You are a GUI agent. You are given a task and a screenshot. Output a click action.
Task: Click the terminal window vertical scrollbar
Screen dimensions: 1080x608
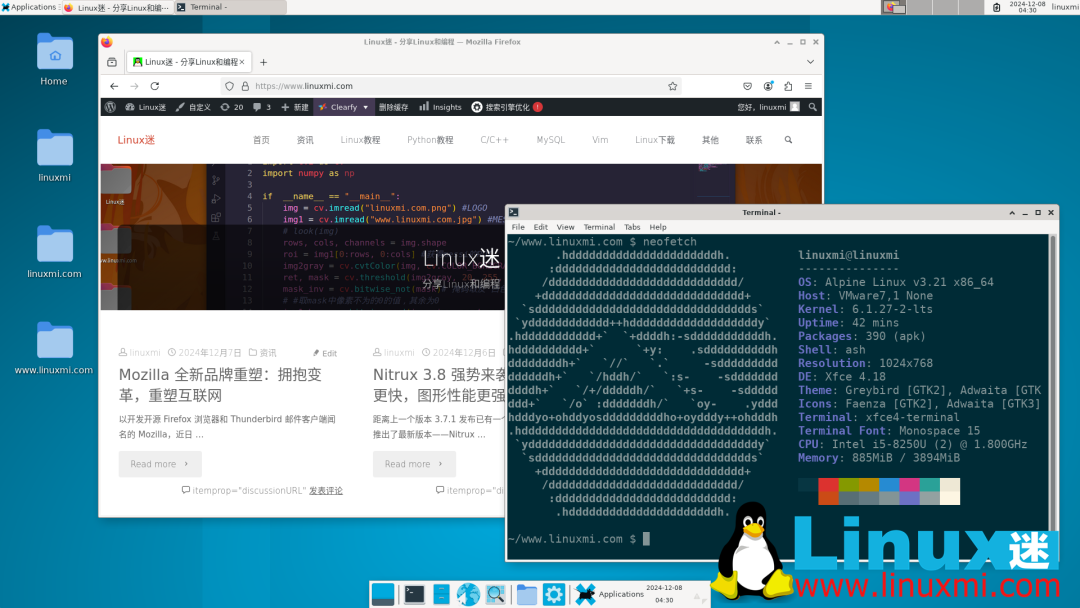tap(1052, 397)
